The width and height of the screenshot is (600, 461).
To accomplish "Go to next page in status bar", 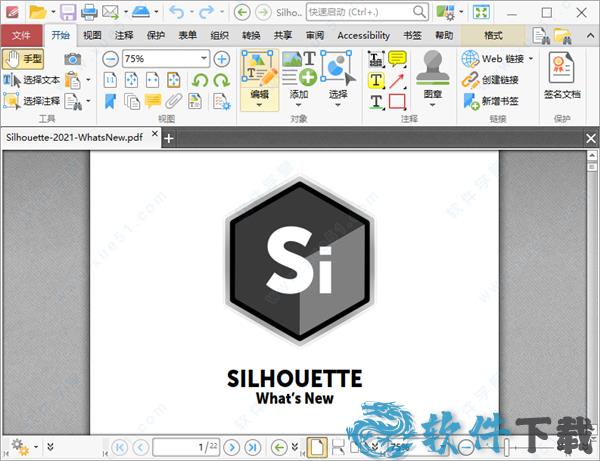I will pos(232,447).
